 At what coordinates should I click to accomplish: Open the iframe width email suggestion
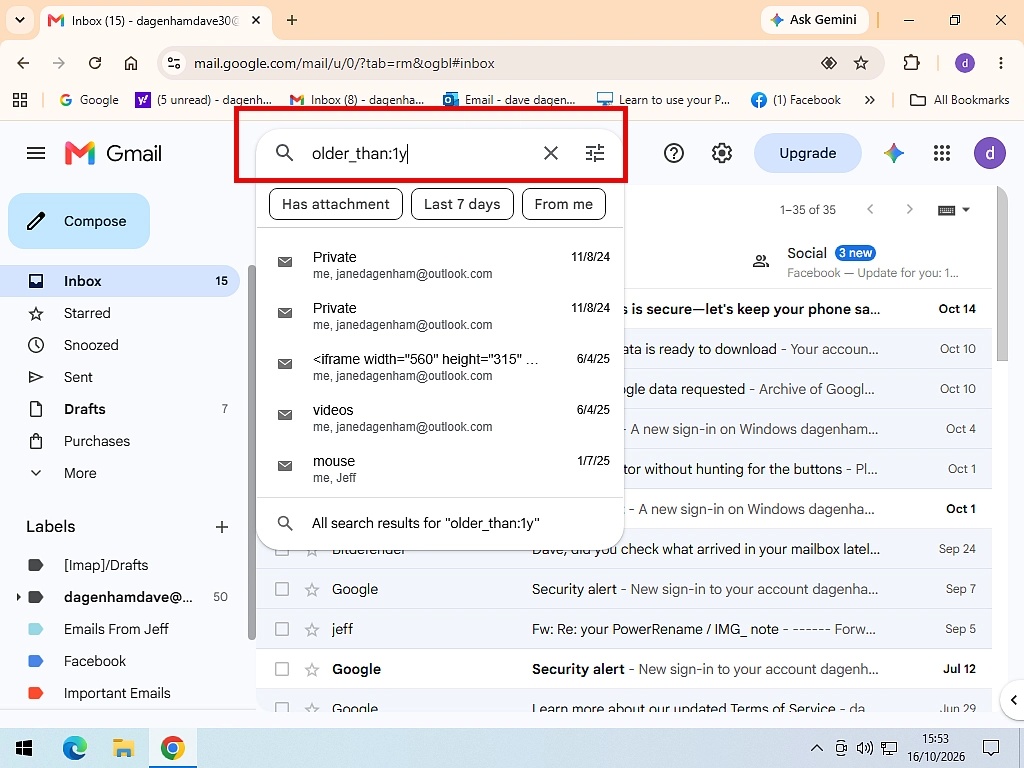[x=440, y=367]
